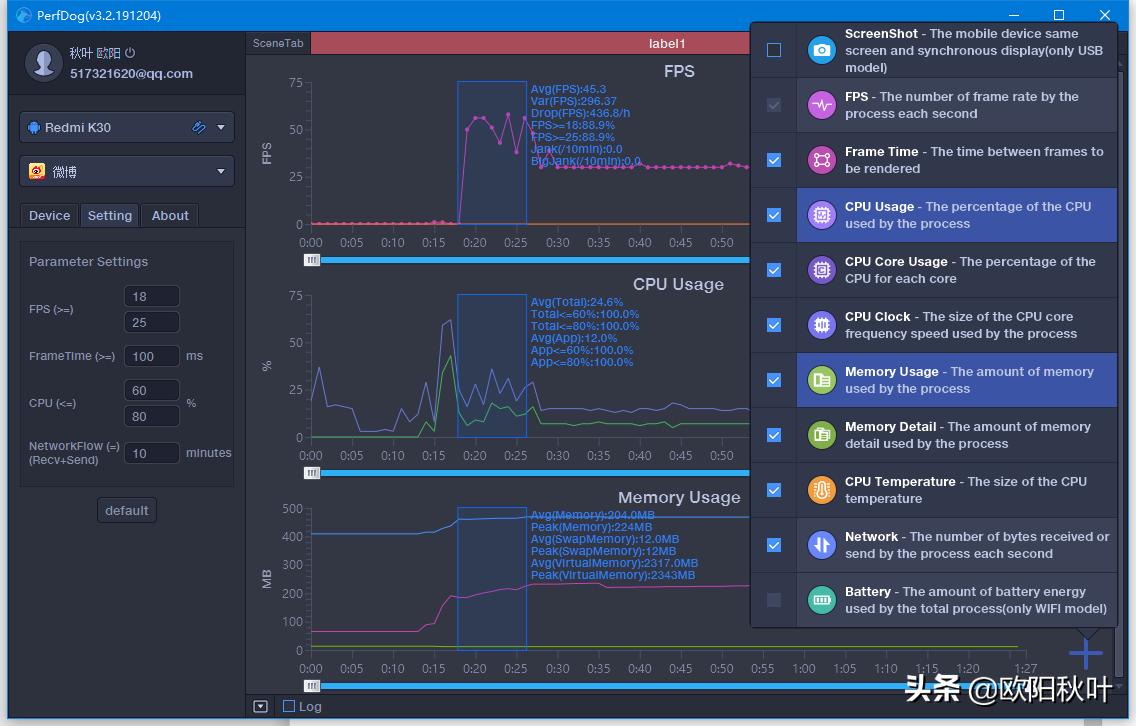Uncheck the CPU Core Usage checkbox

774,270
